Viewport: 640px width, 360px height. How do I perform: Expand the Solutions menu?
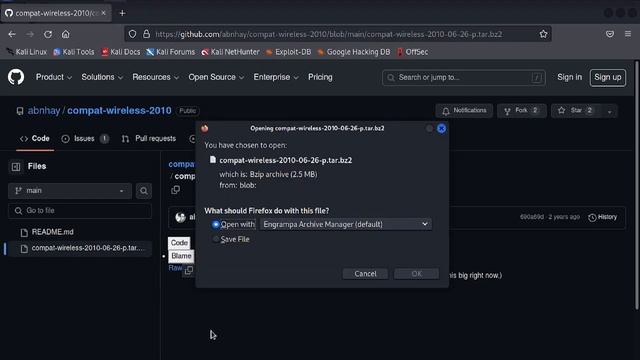tap(102, 77)
